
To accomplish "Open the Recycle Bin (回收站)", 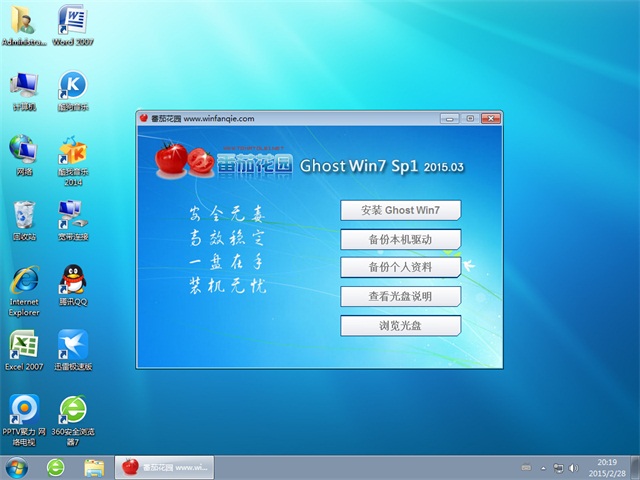I will click(x=23, y=216).
